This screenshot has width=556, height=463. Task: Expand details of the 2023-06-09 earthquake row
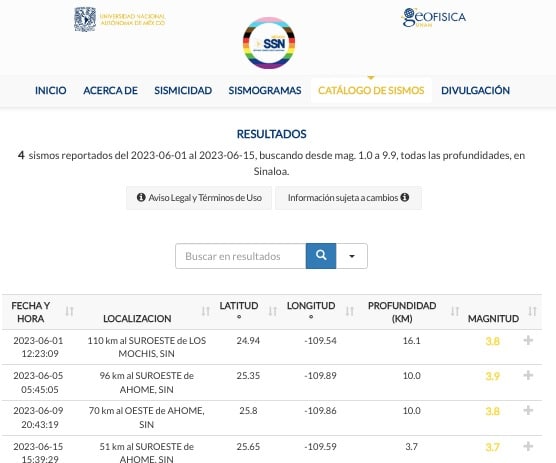click(x=528, y=410)
